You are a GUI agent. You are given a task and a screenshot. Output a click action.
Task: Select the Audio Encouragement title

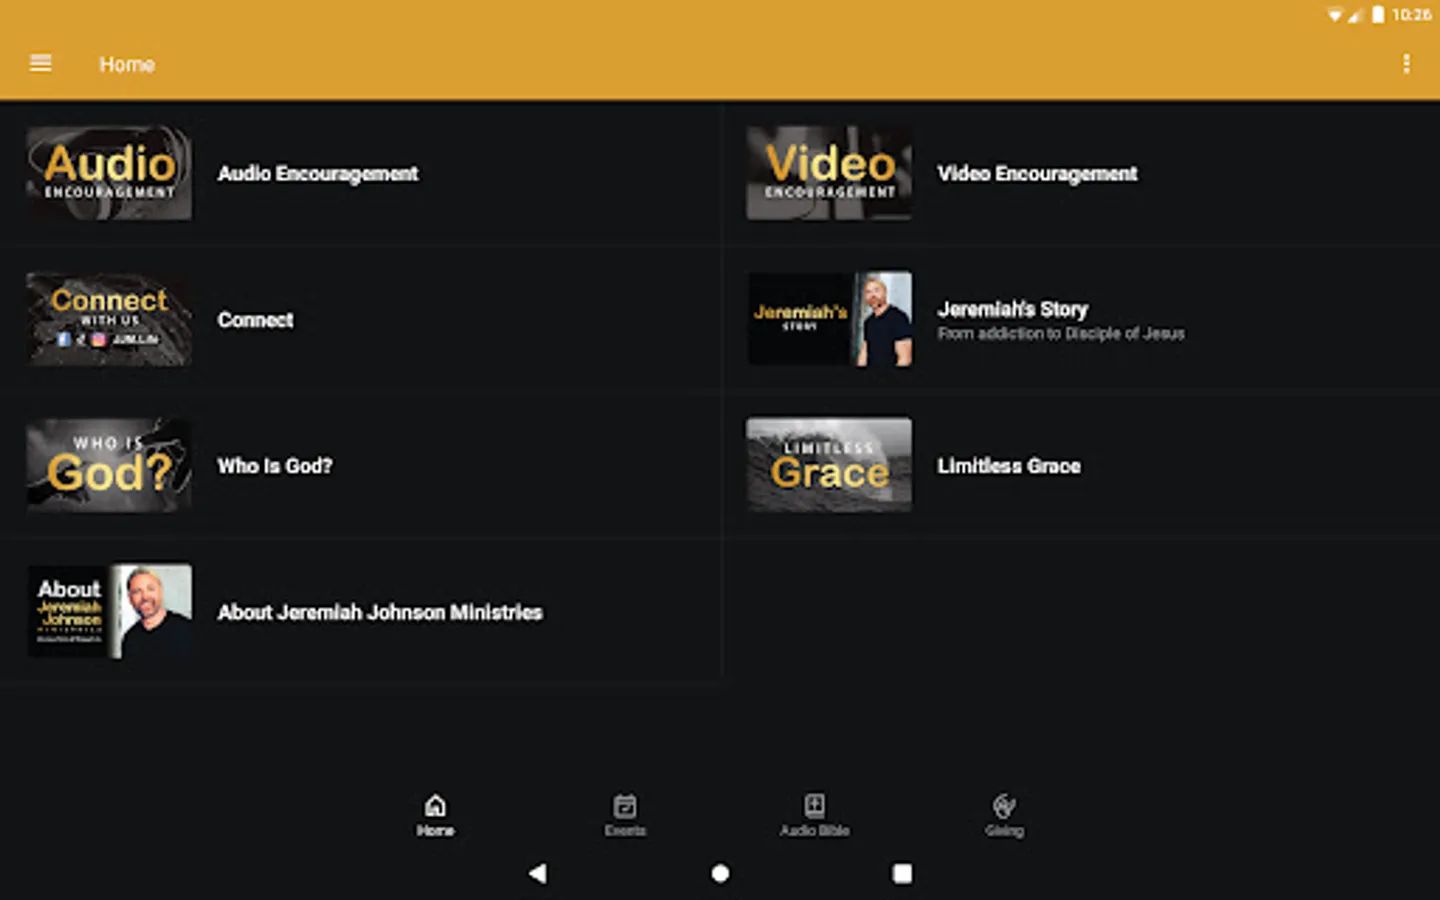click(x=318, y=174)
